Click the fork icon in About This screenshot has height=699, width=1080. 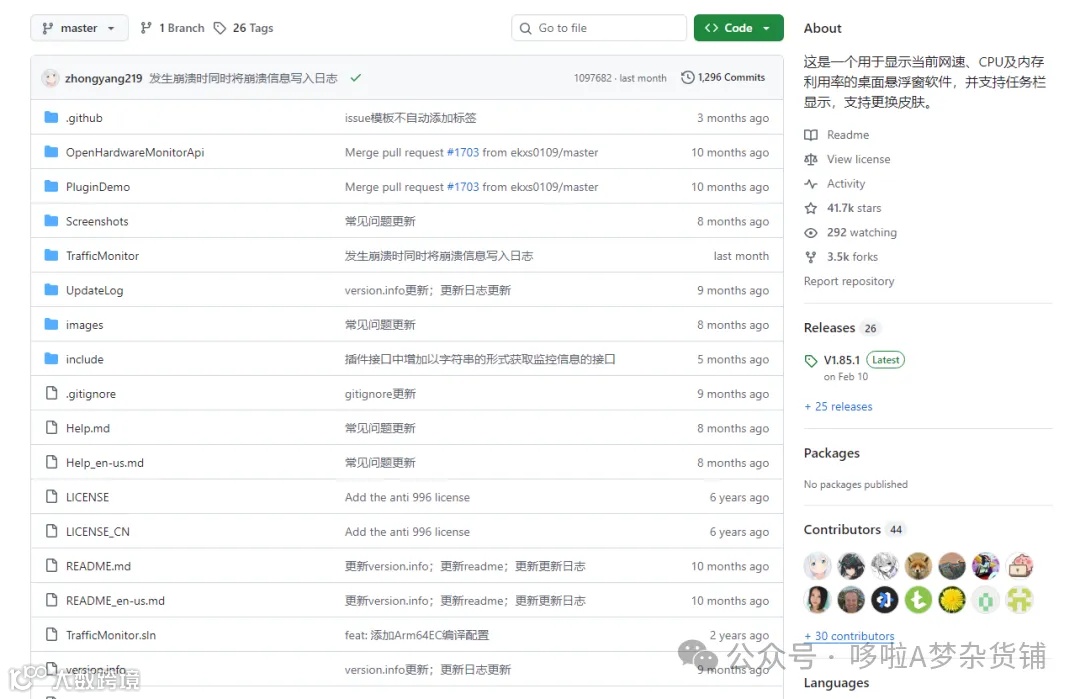click(x=811, y=257)
